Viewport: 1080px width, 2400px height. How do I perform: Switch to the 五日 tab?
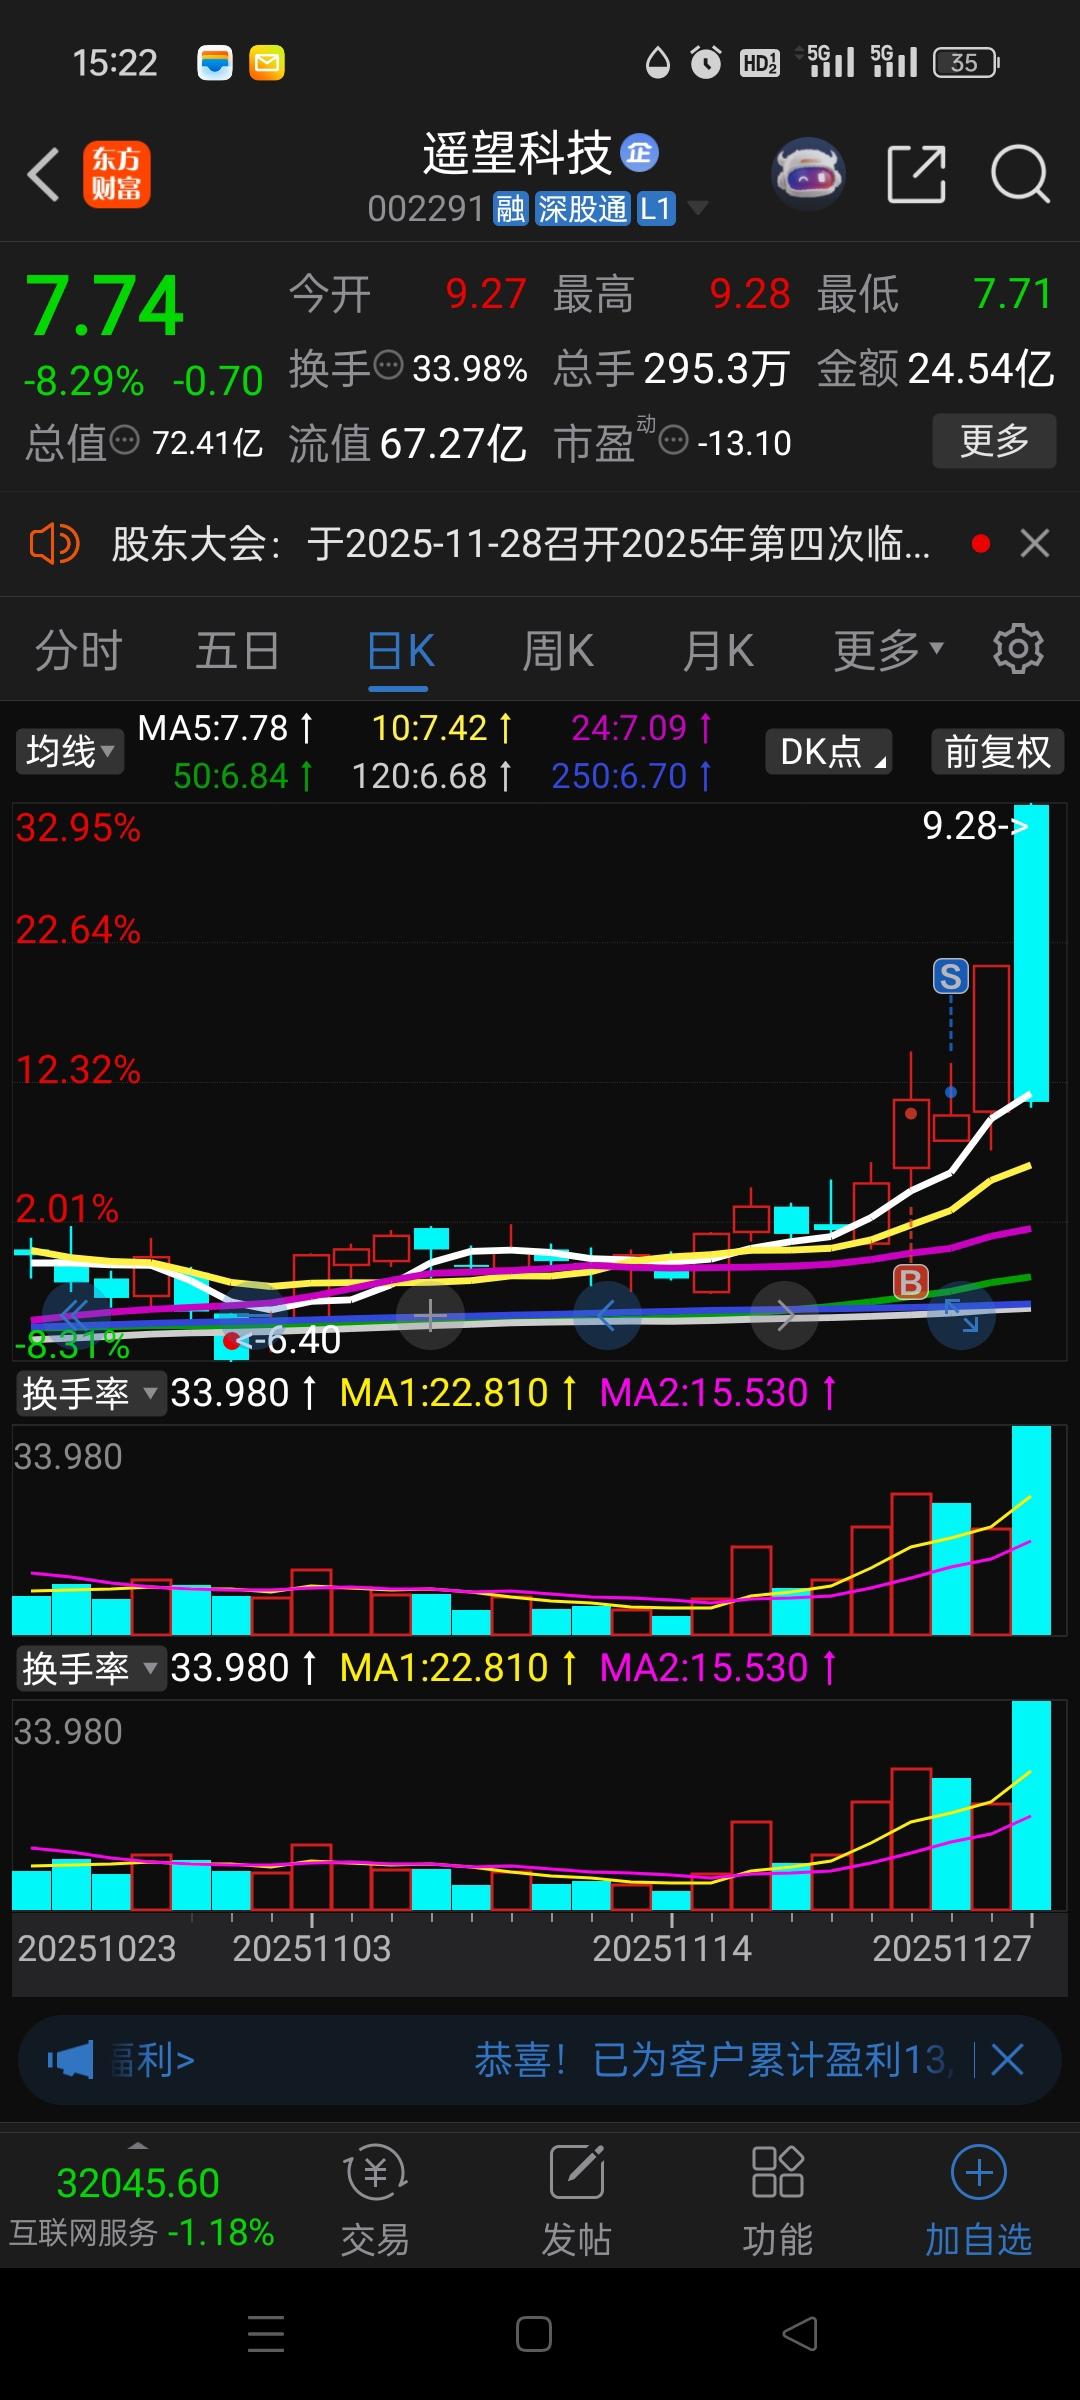pos(237,651)
